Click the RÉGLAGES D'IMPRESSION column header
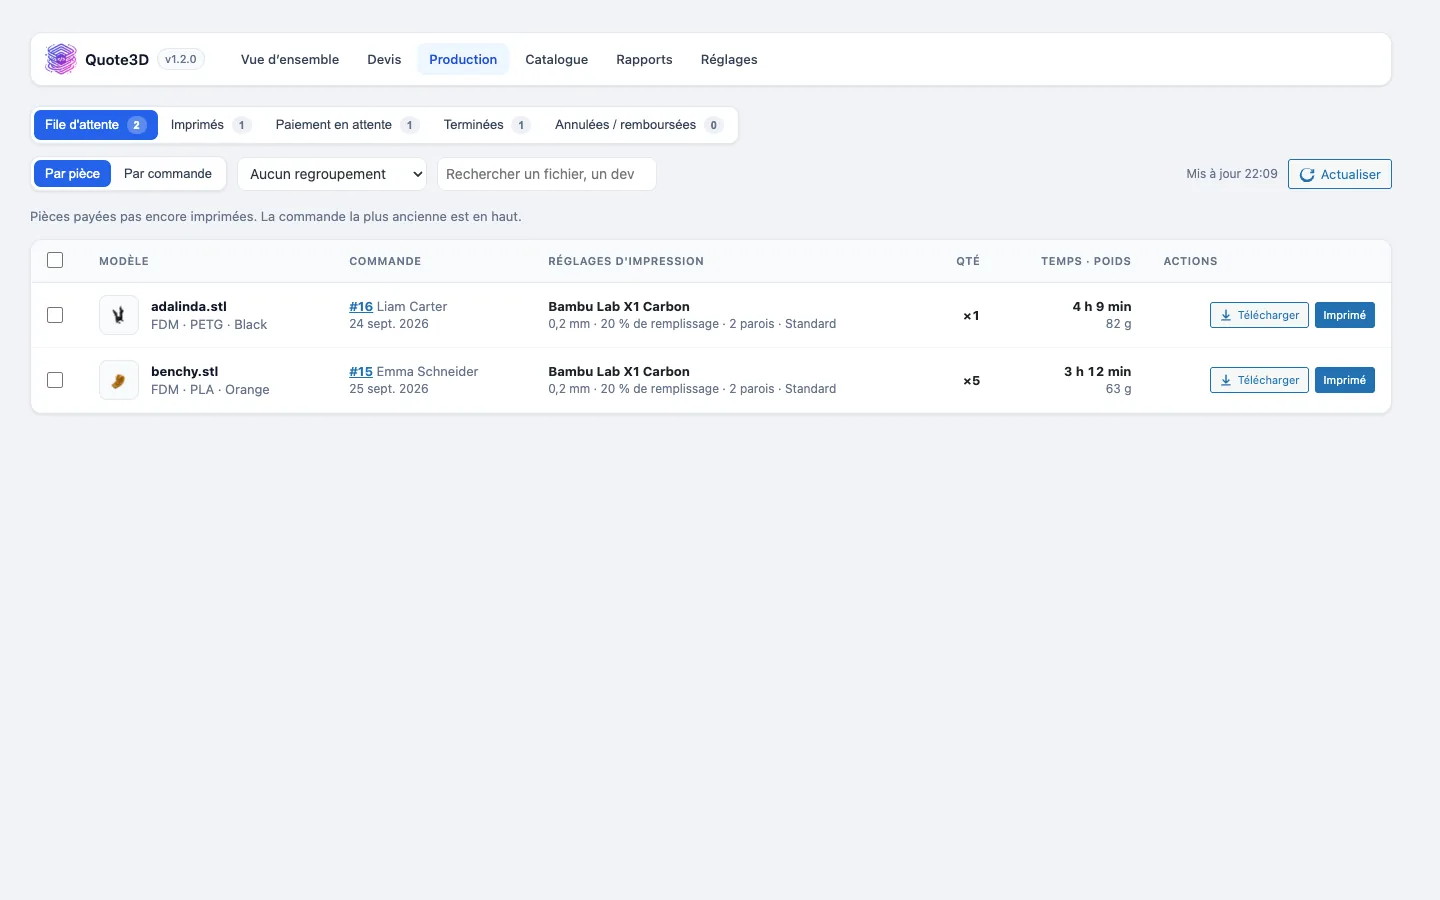This screenshot has width=1440, height=900. tap(626, 261)
